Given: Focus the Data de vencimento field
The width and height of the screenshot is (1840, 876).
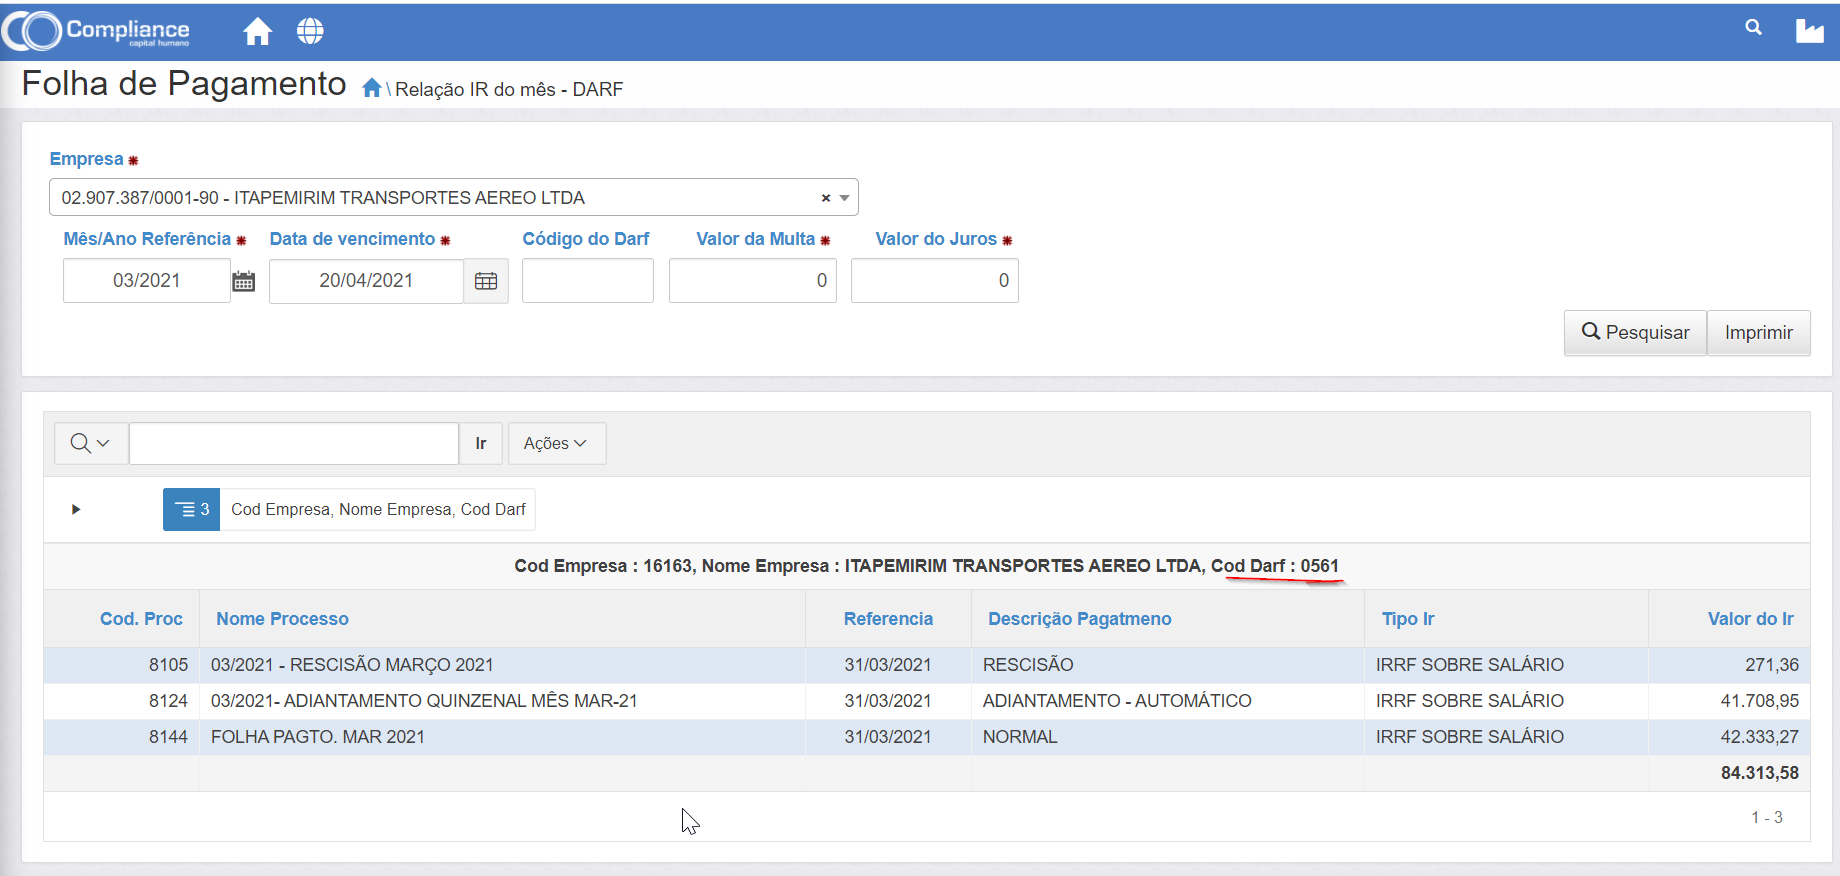Looking at the screenshot, I should point(366,281).
